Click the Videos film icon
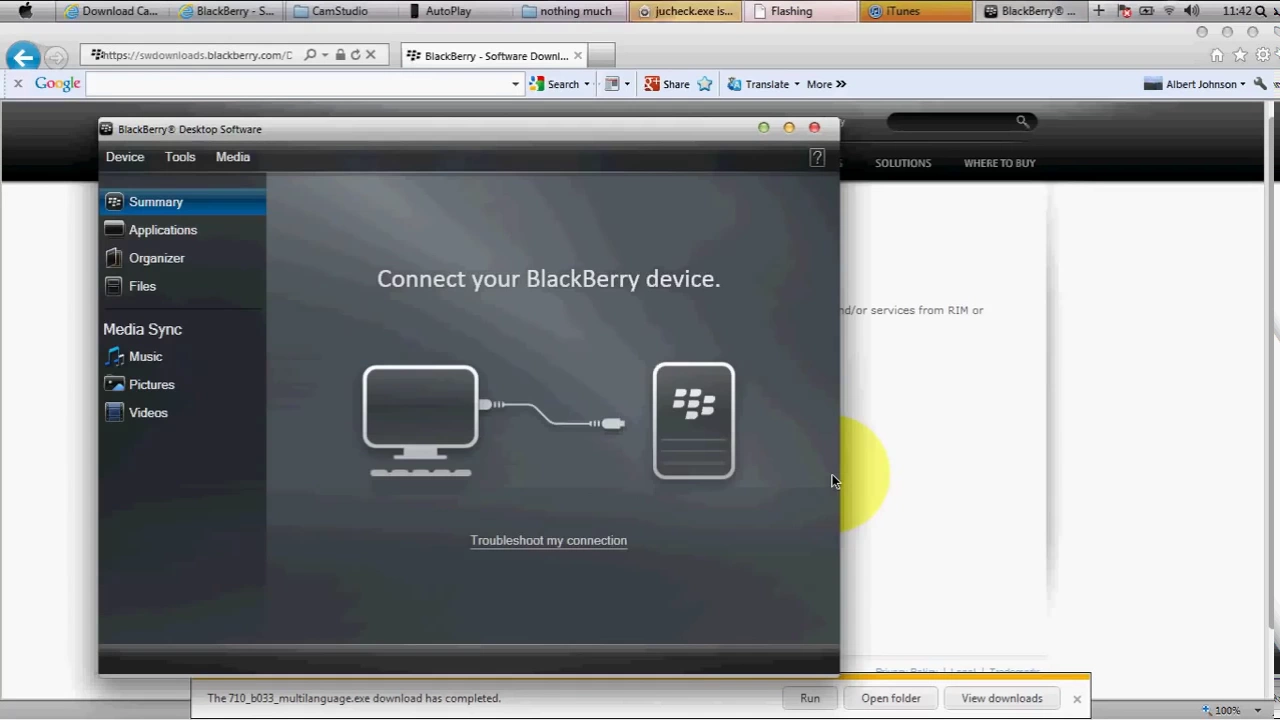 pos(115,412)
